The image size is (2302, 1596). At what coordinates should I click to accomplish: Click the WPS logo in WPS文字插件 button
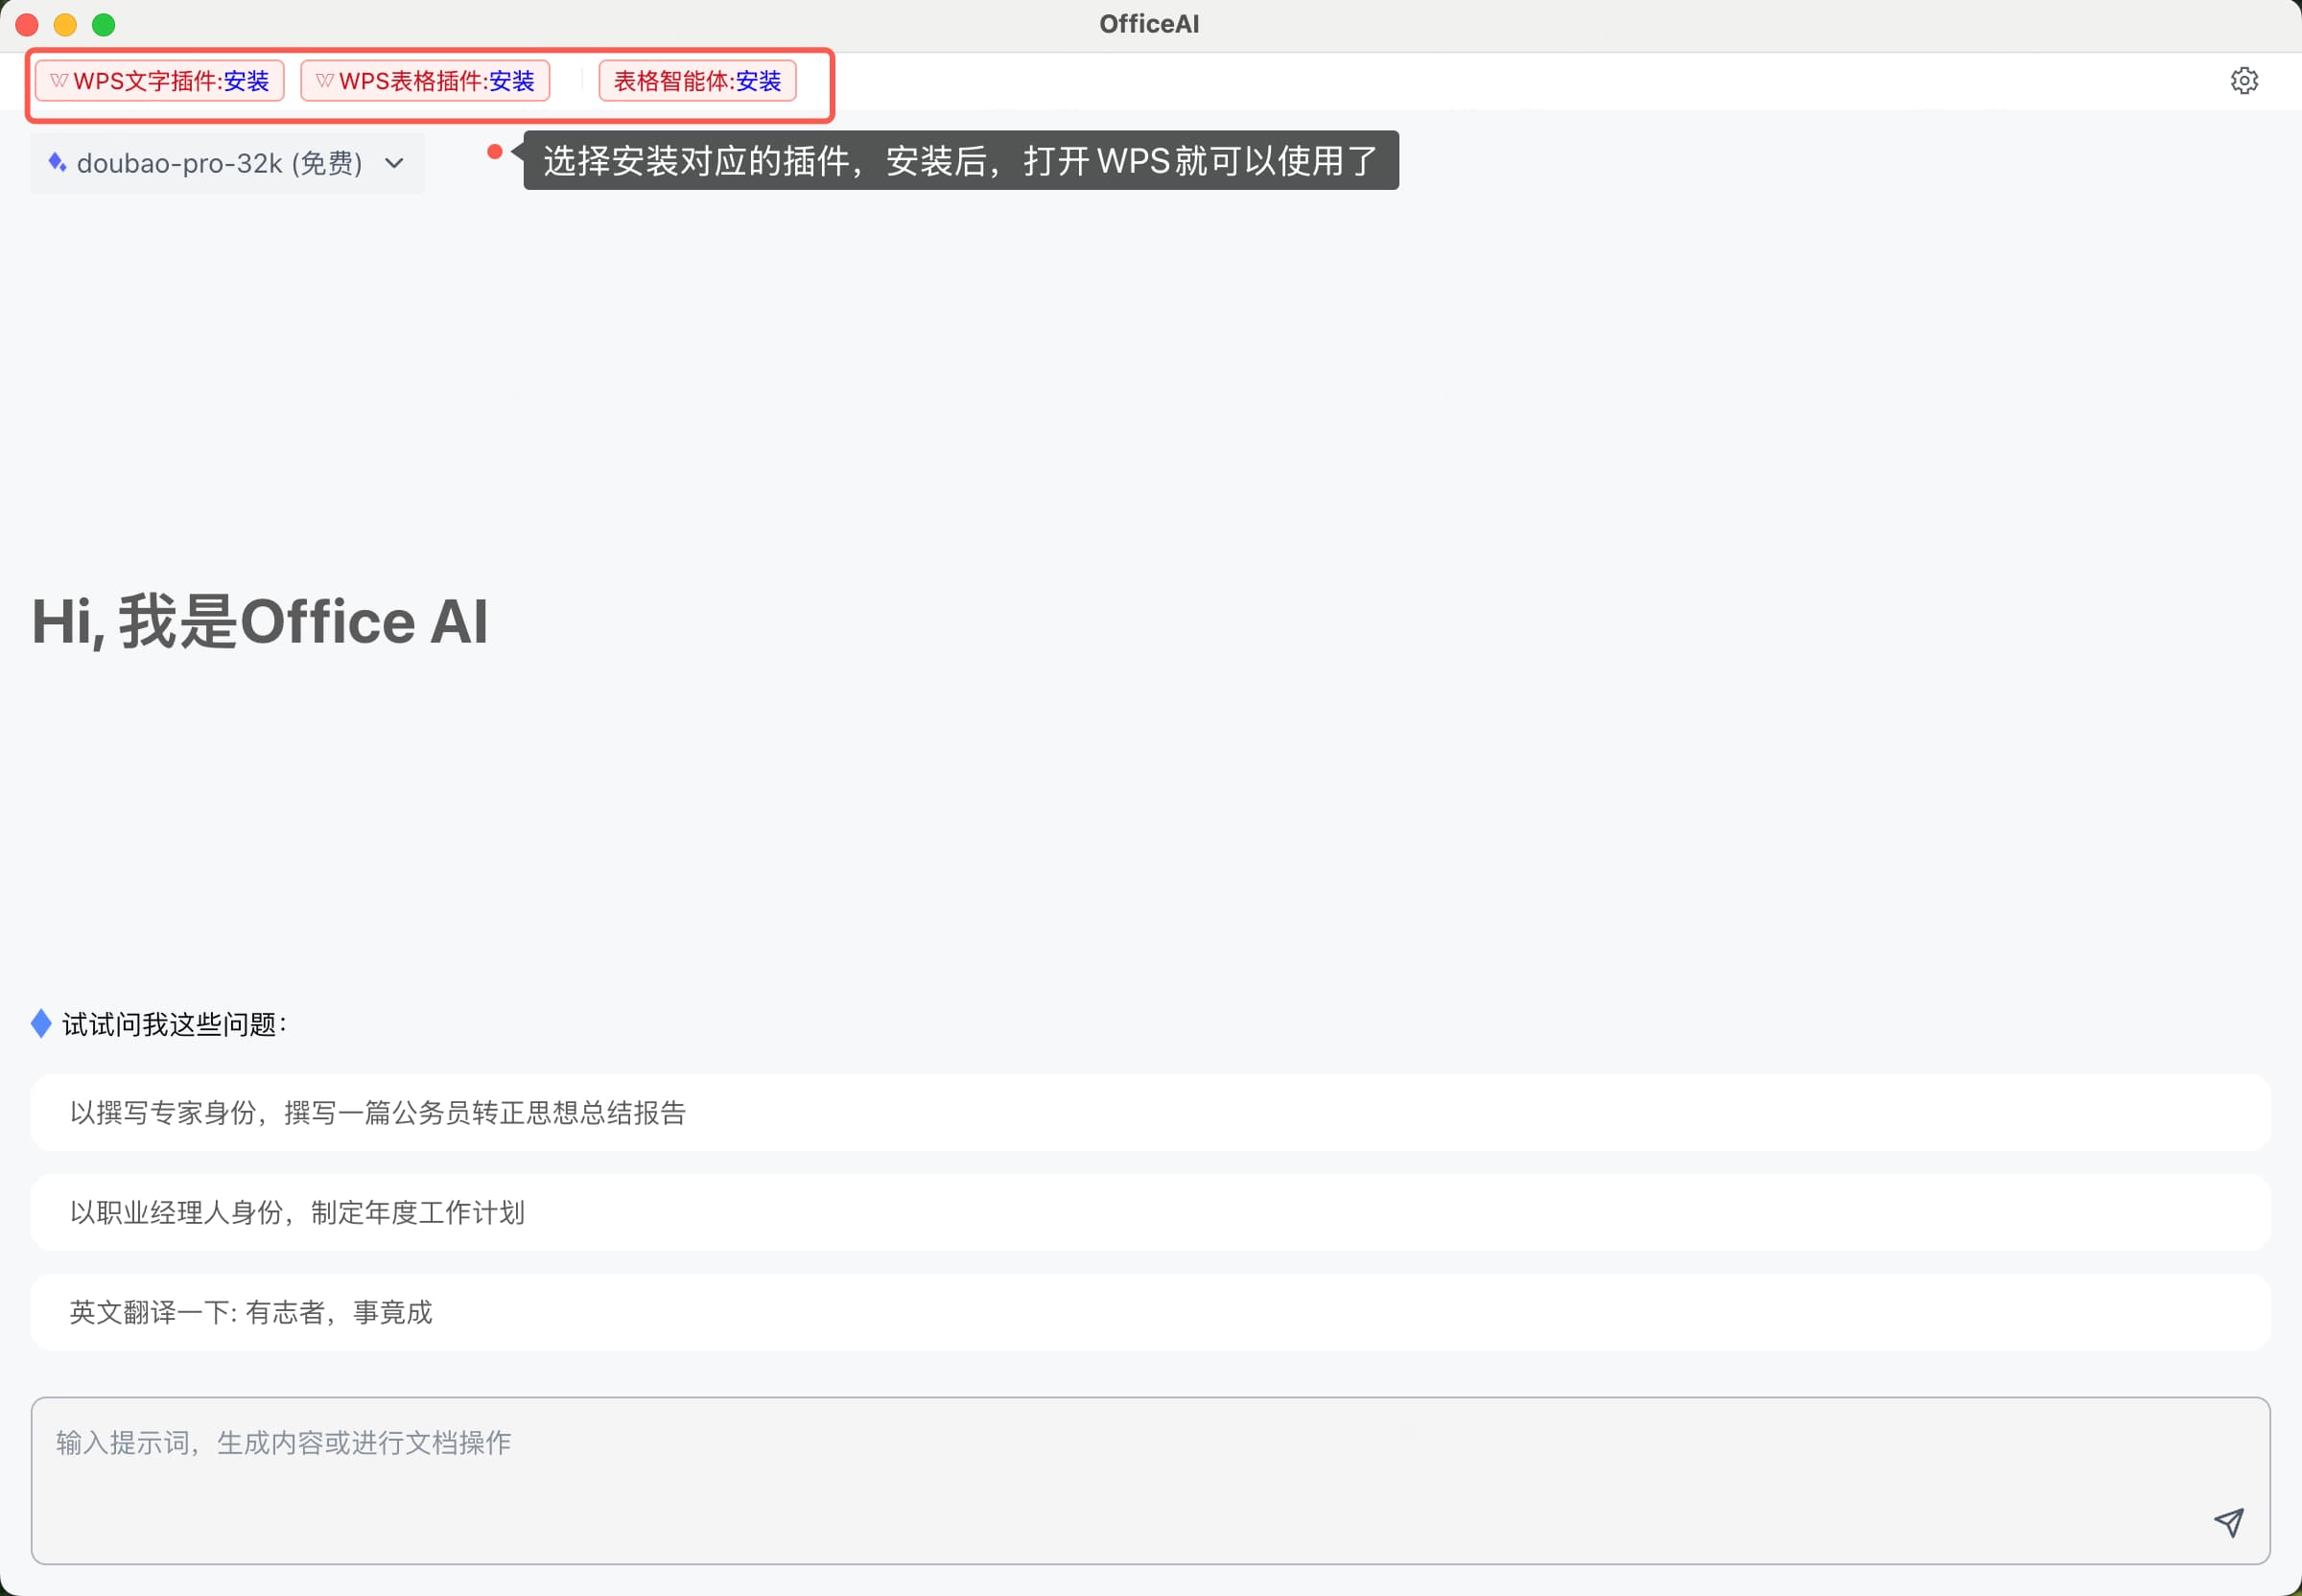59,81
